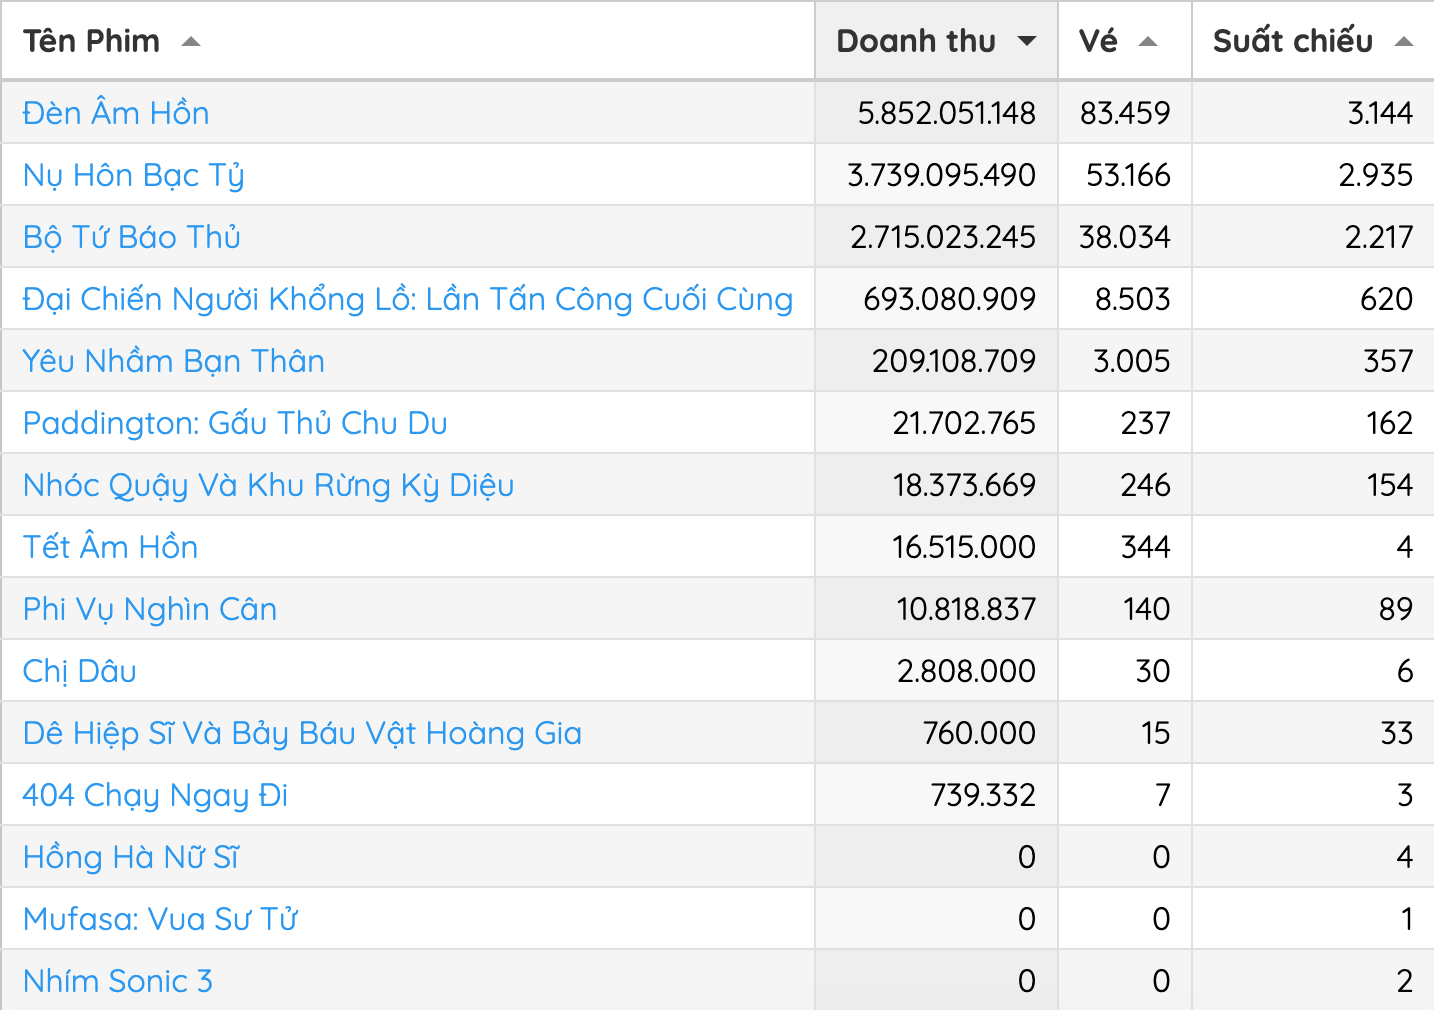Screen dimensions: 1434x1010
Task: Open Phi Vụ Nghìn Cân link
Action: [150, 609]
